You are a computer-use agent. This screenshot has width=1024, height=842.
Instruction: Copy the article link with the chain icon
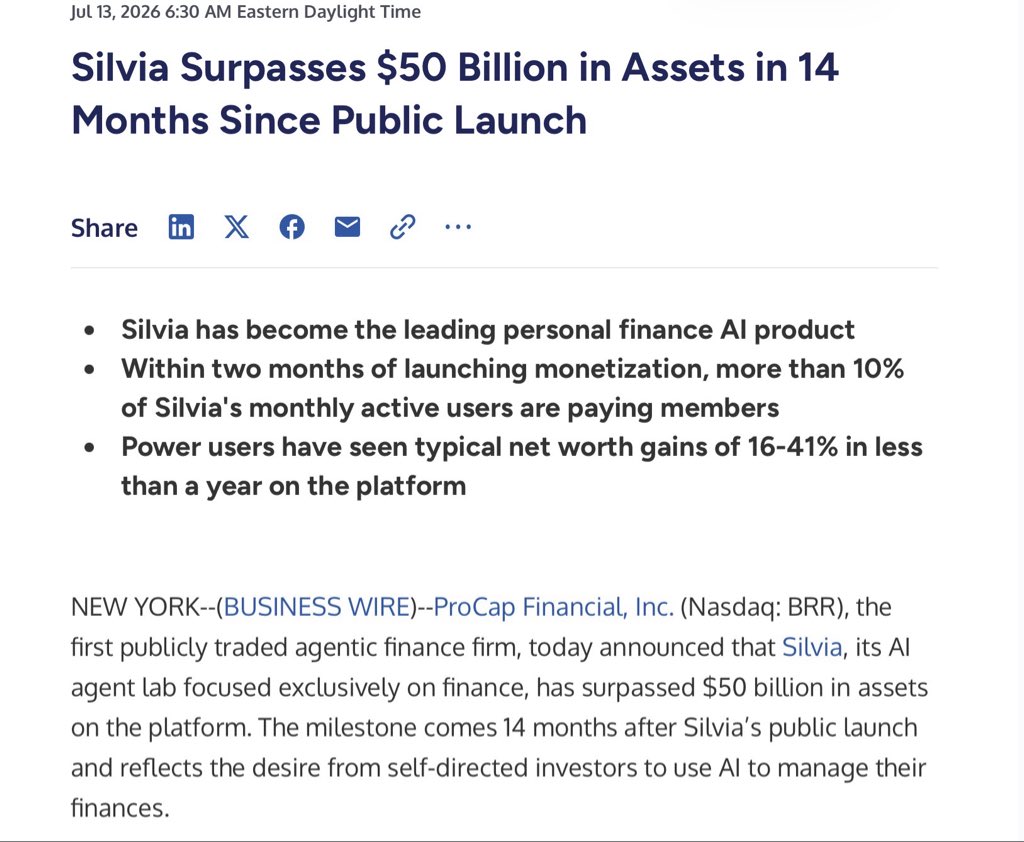tap(402, 227)
